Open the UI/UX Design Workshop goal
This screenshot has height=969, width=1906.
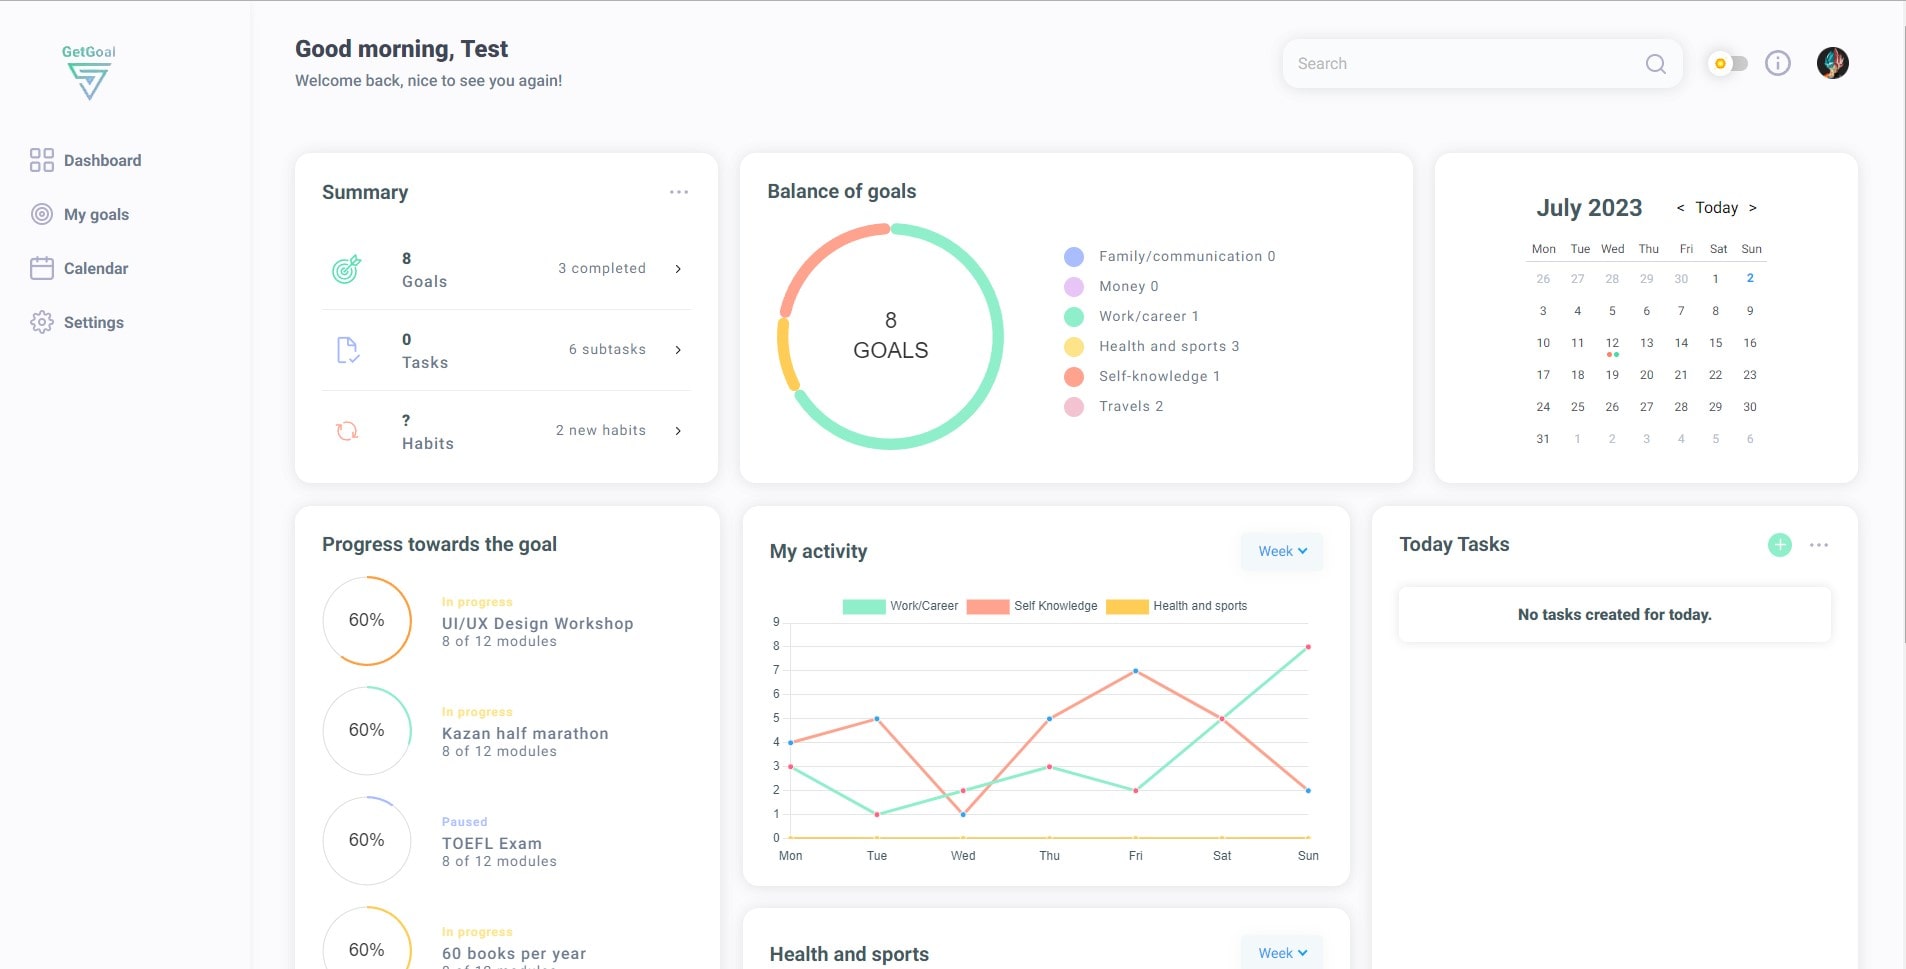[x=538, y=623]
